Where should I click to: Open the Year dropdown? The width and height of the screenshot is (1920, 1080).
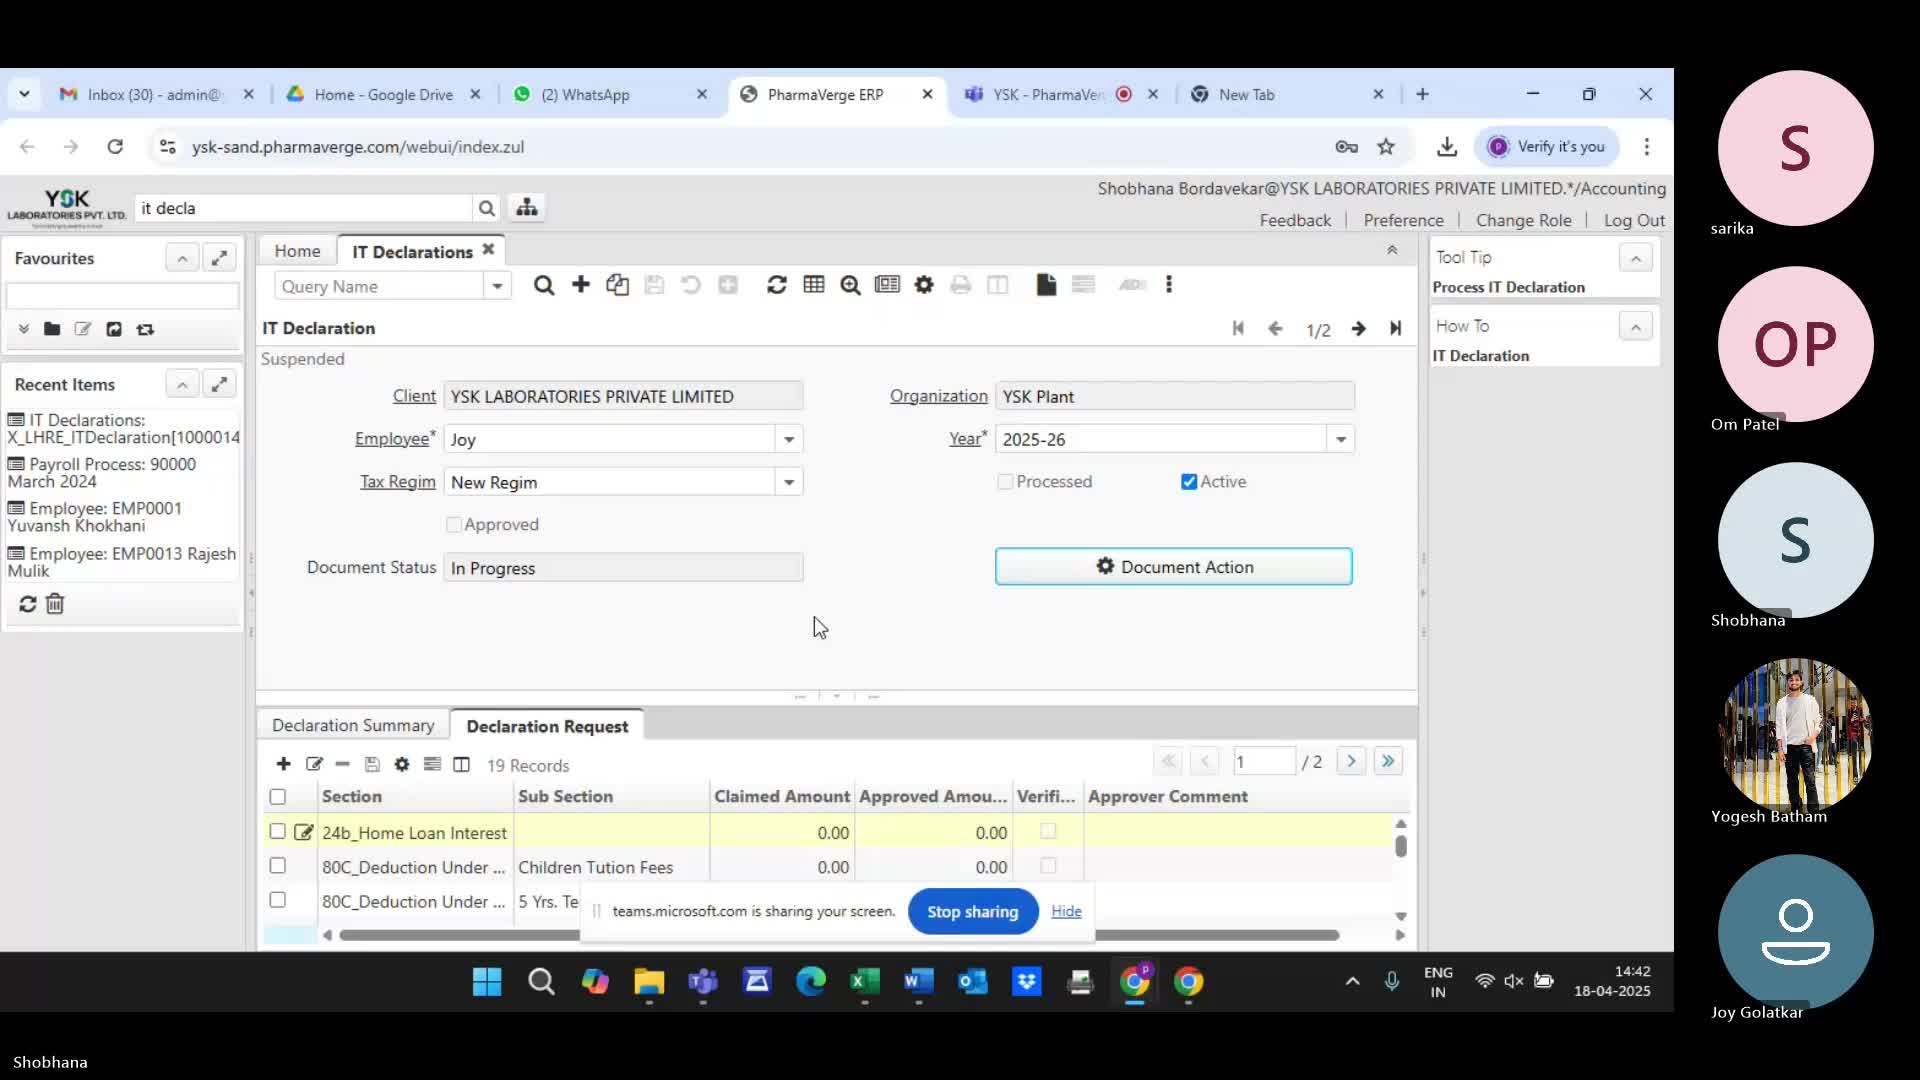tap(1341, 439)
